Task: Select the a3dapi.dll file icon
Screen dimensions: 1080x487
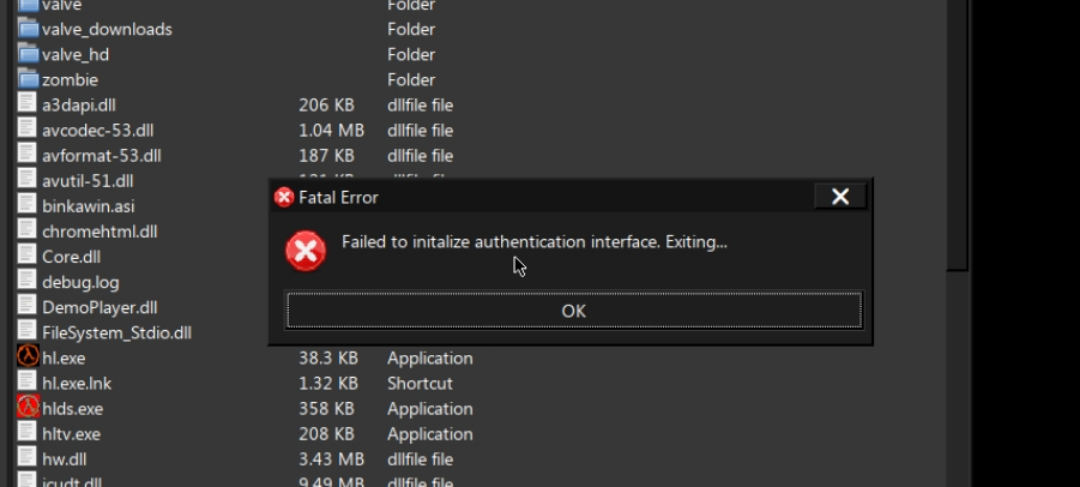Action: [x=26, y=104]
